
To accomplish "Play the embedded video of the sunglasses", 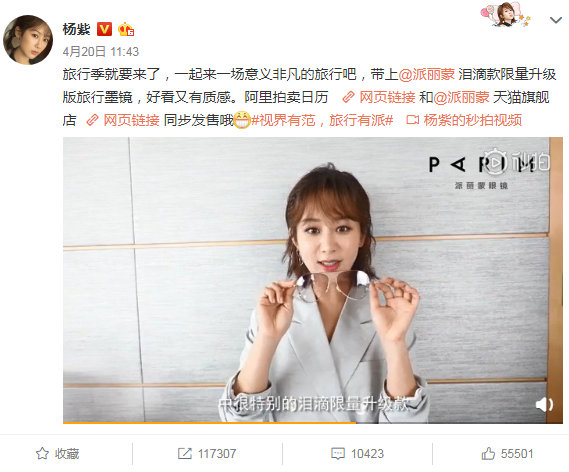I will (x=313, y=280).
